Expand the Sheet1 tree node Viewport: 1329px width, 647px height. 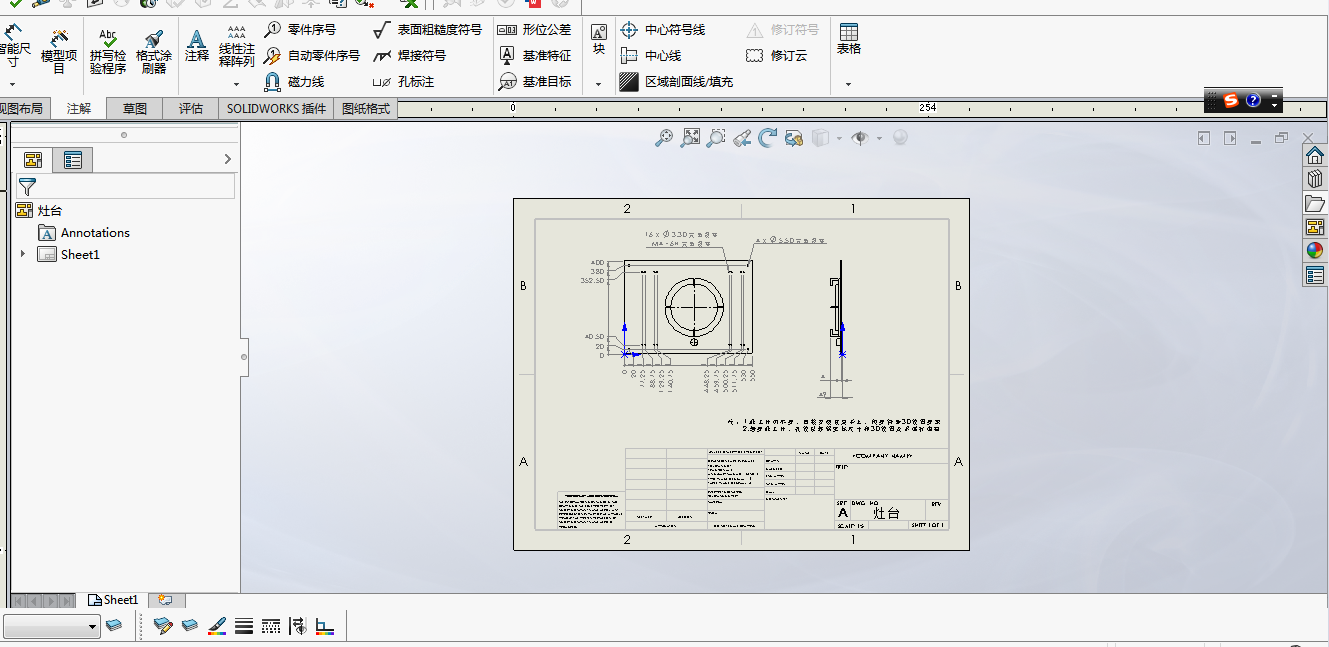[23, 254]
